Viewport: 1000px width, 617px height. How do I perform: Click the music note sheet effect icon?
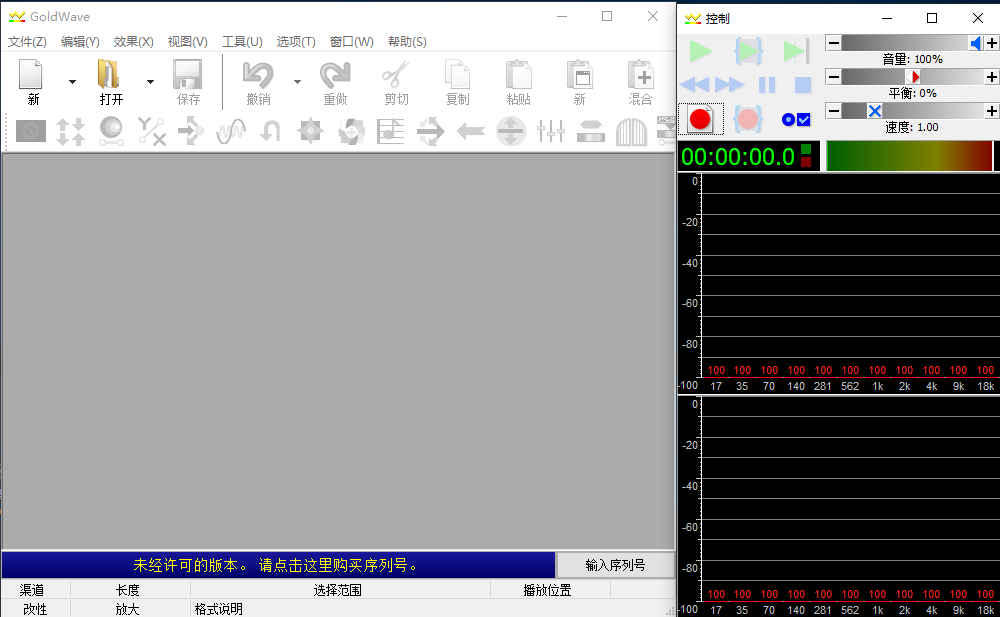pyautogui.click(x=390, y=131)
